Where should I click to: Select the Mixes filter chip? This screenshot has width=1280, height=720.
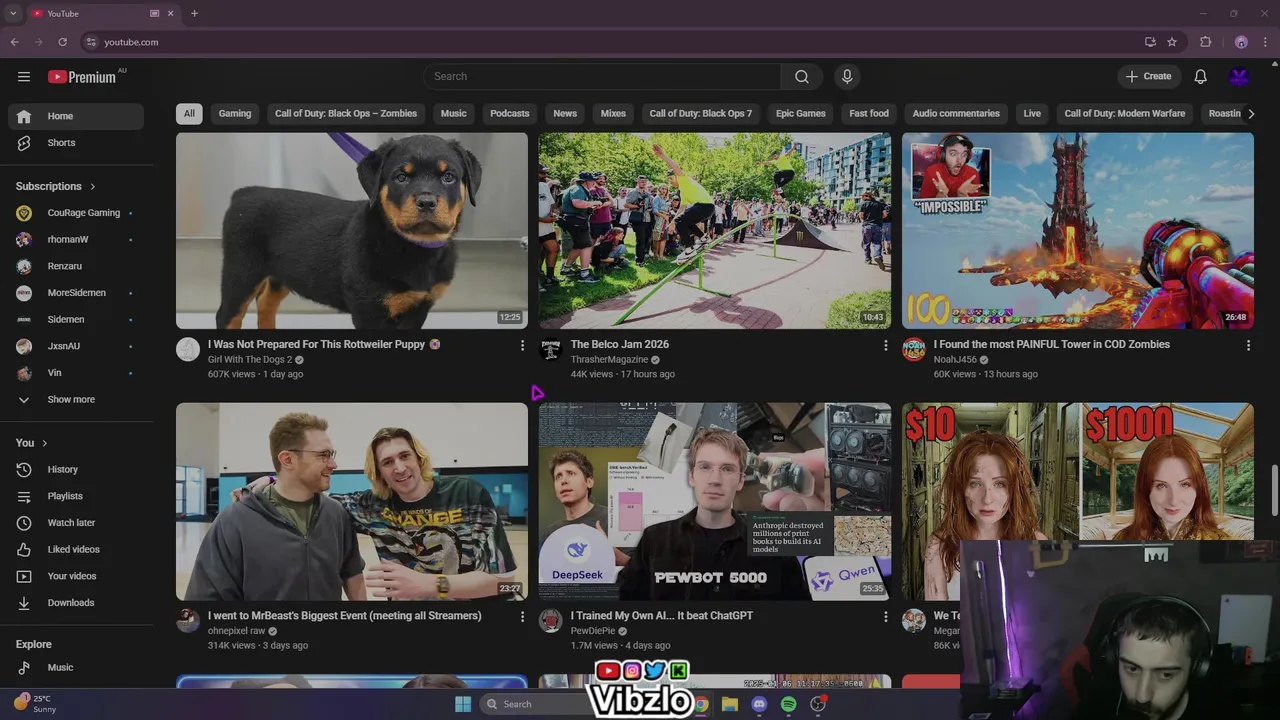(x=613, y=114)
